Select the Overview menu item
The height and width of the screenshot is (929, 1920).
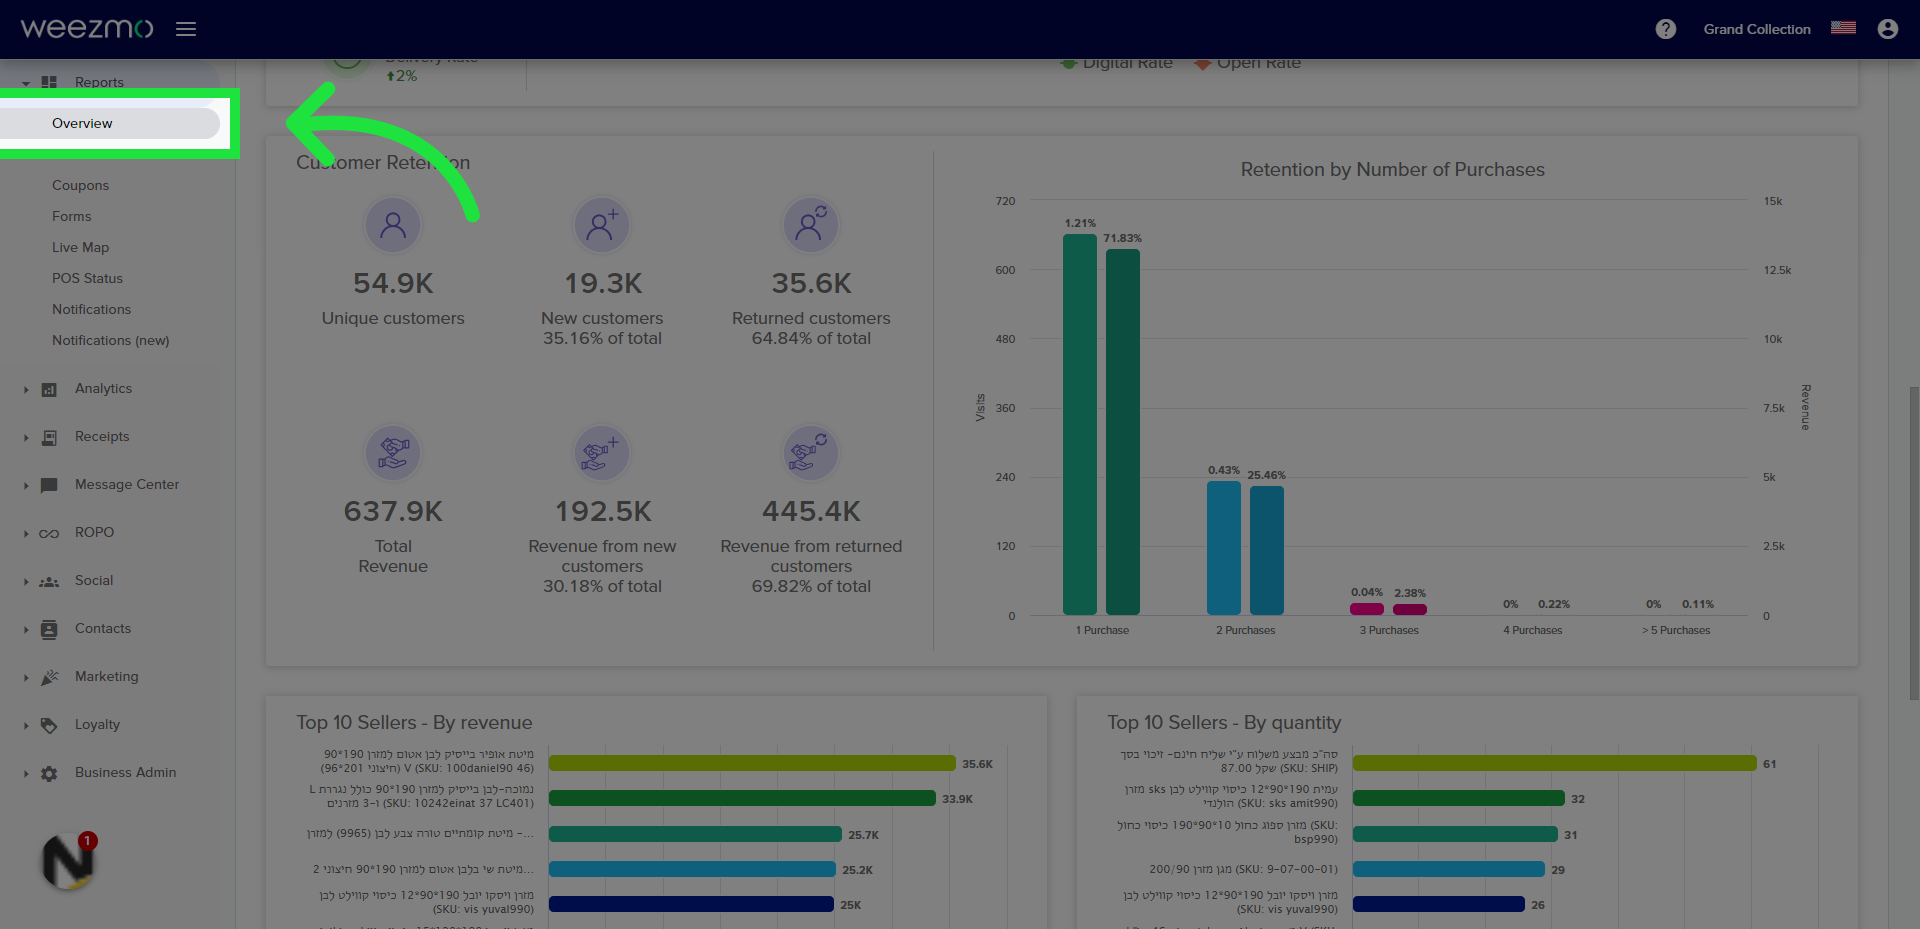coord(110,123)
